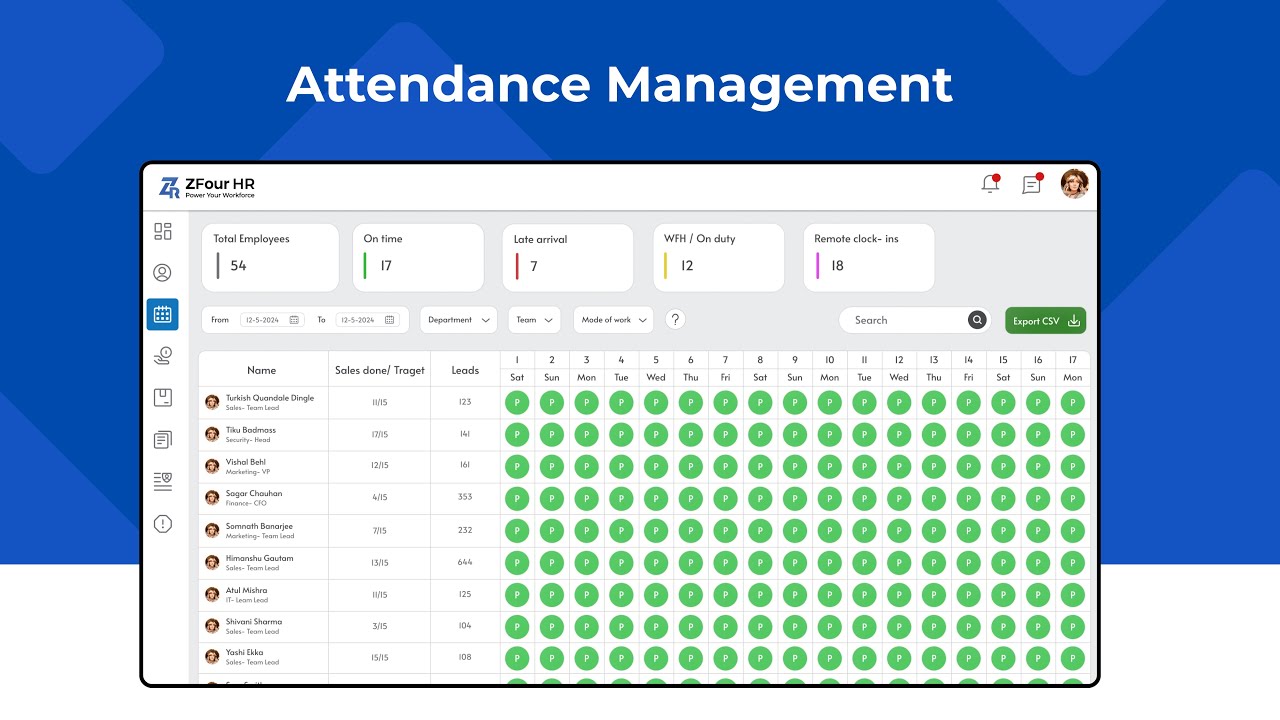This screenshot has width=1280, height=720.
Task: Toggle Vishal Behl's day 5 attendance
Action: 656,466
